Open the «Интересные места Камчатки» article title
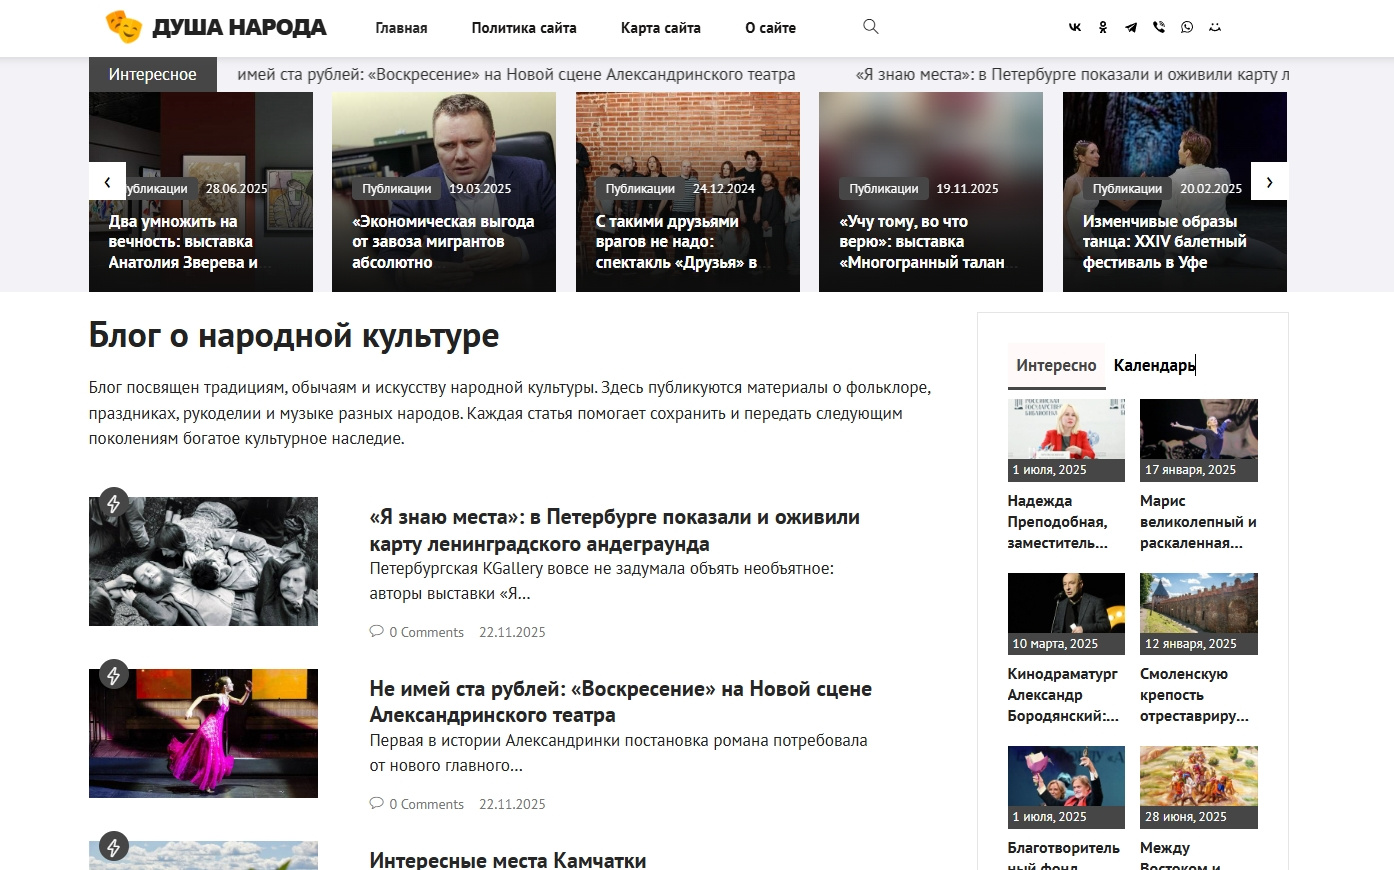This screenshot has height=870, width=1394. (x=508, y=860)
